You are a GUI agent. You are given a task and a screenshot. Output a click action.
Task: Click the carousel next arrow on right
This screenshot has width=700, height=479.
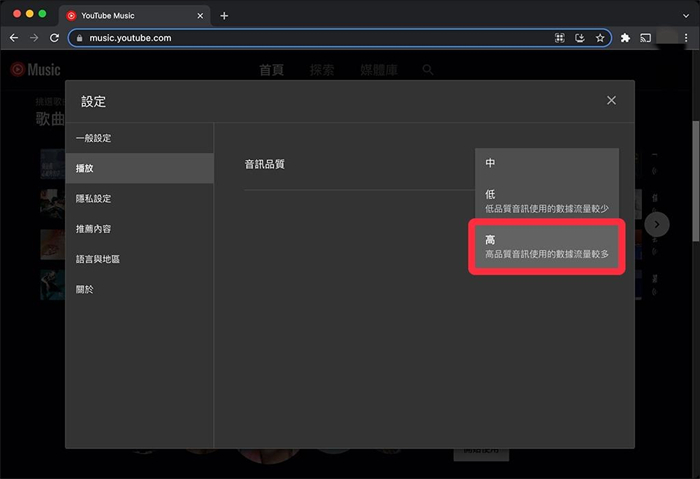click(656, 224)
